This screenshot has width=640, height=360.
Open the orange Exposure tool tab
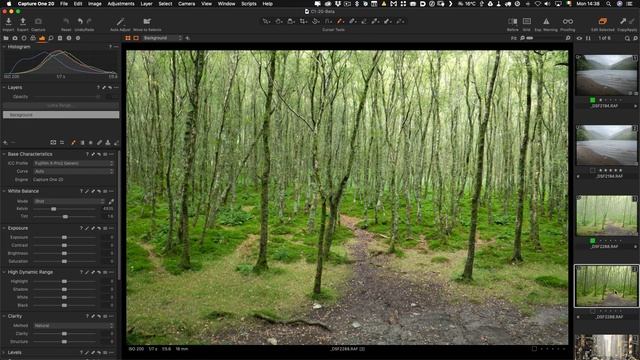point(42,38)
